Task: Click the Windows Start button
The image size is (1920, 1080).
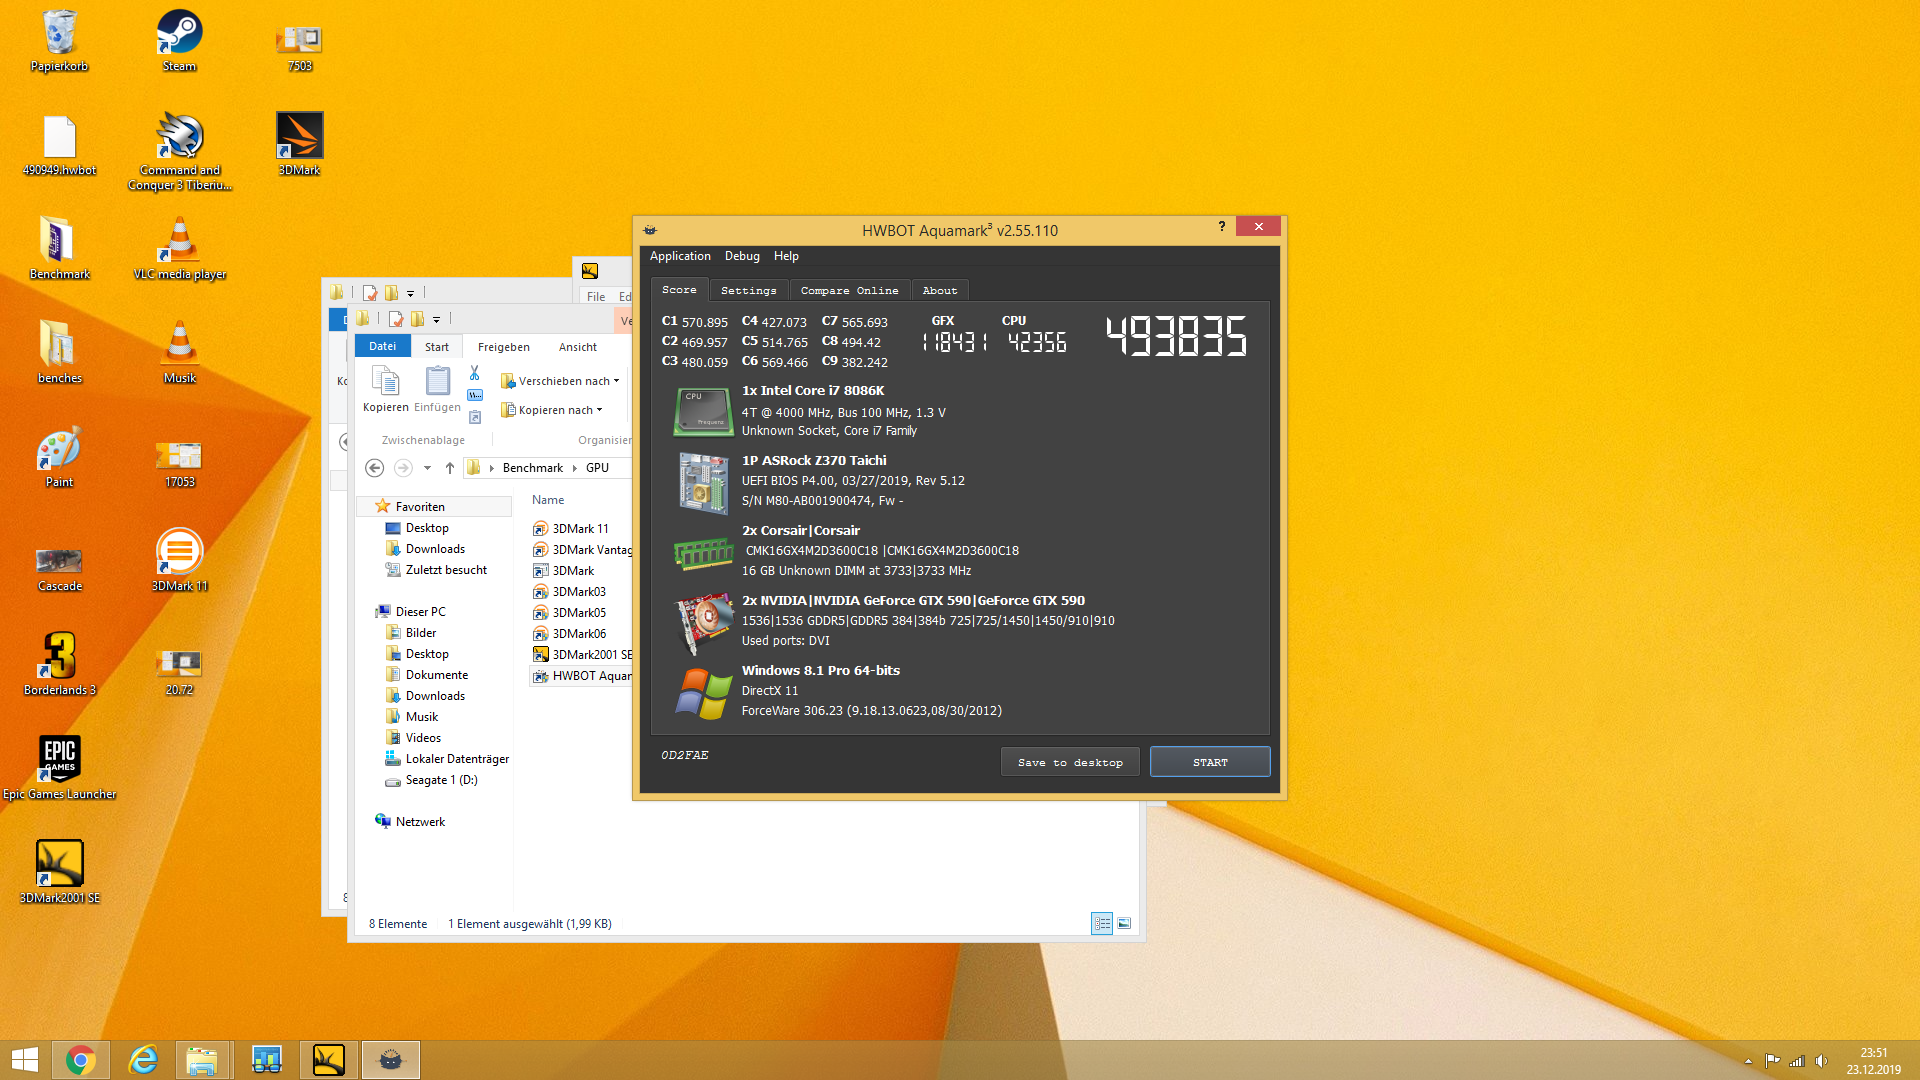Action: 24,1060
